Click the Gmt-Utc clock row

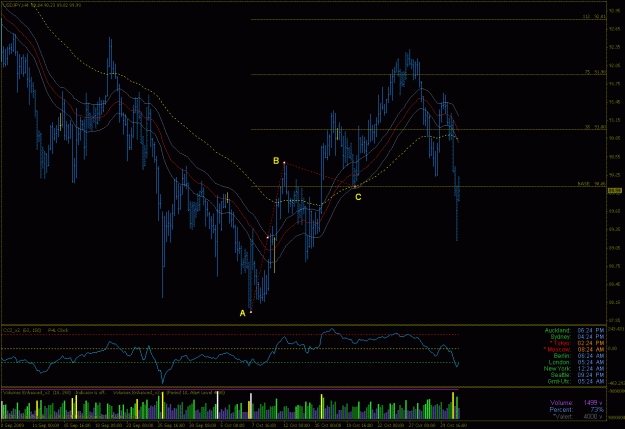point(576,381)
